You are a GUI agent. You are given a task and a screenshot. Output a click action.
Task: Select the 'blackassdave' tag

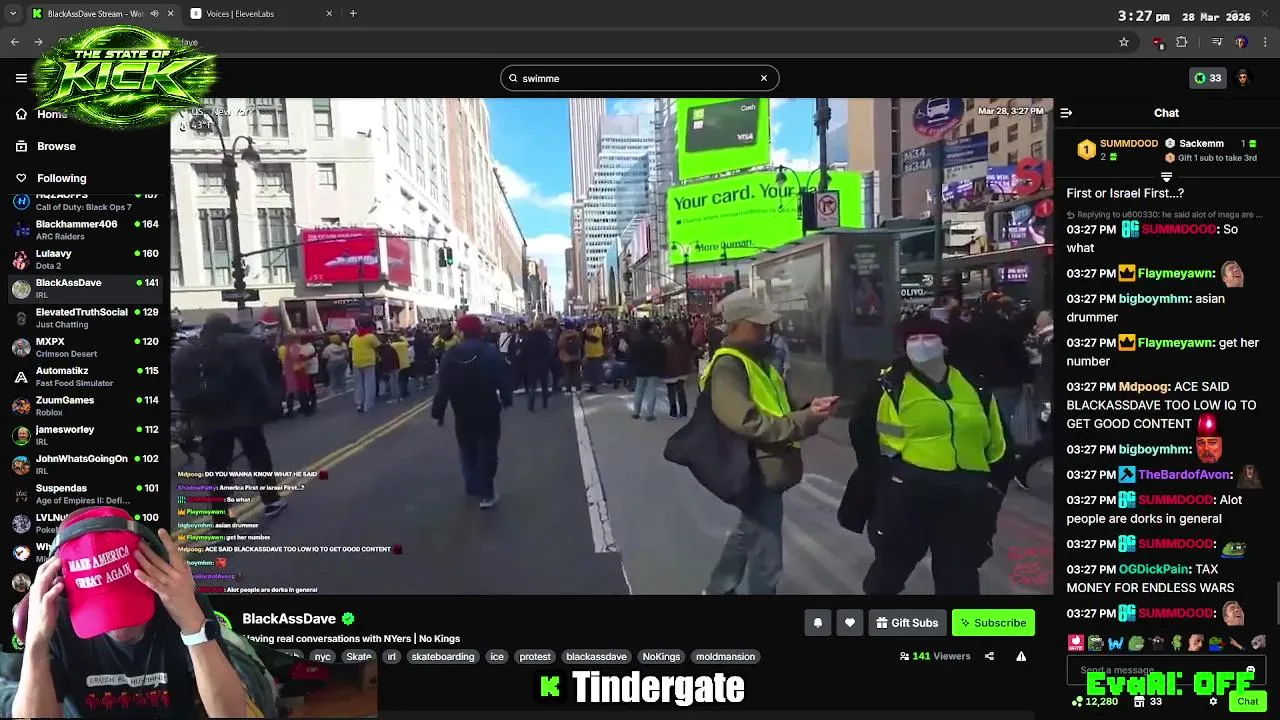tap(596, 657)
